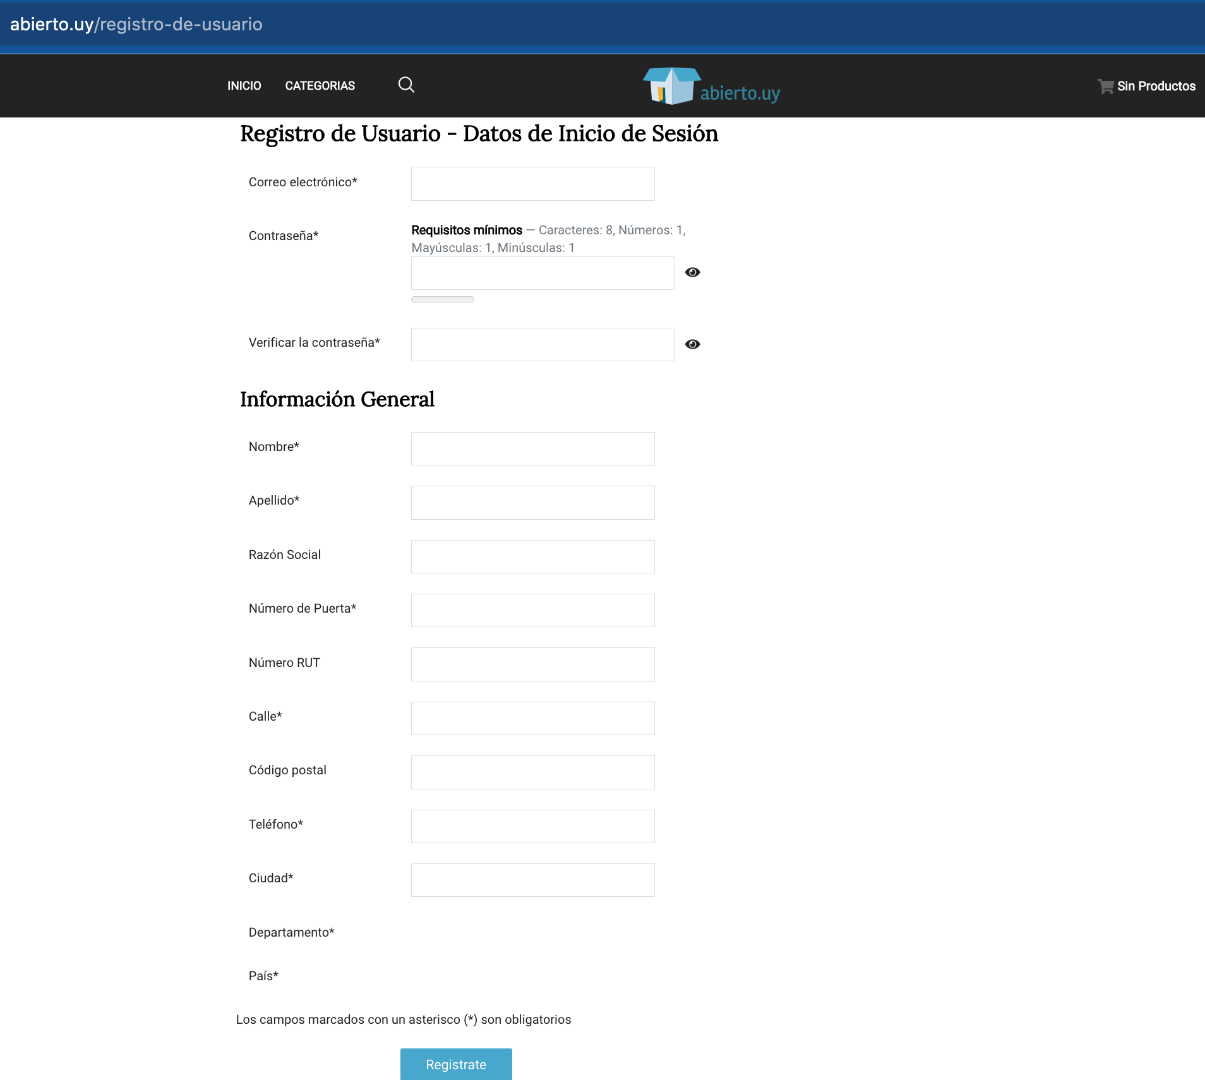Image resolution: width=1205 pixels, height=1080 pixels.
Task: Click the abierto.uy logo text
Action: [740, 93]
